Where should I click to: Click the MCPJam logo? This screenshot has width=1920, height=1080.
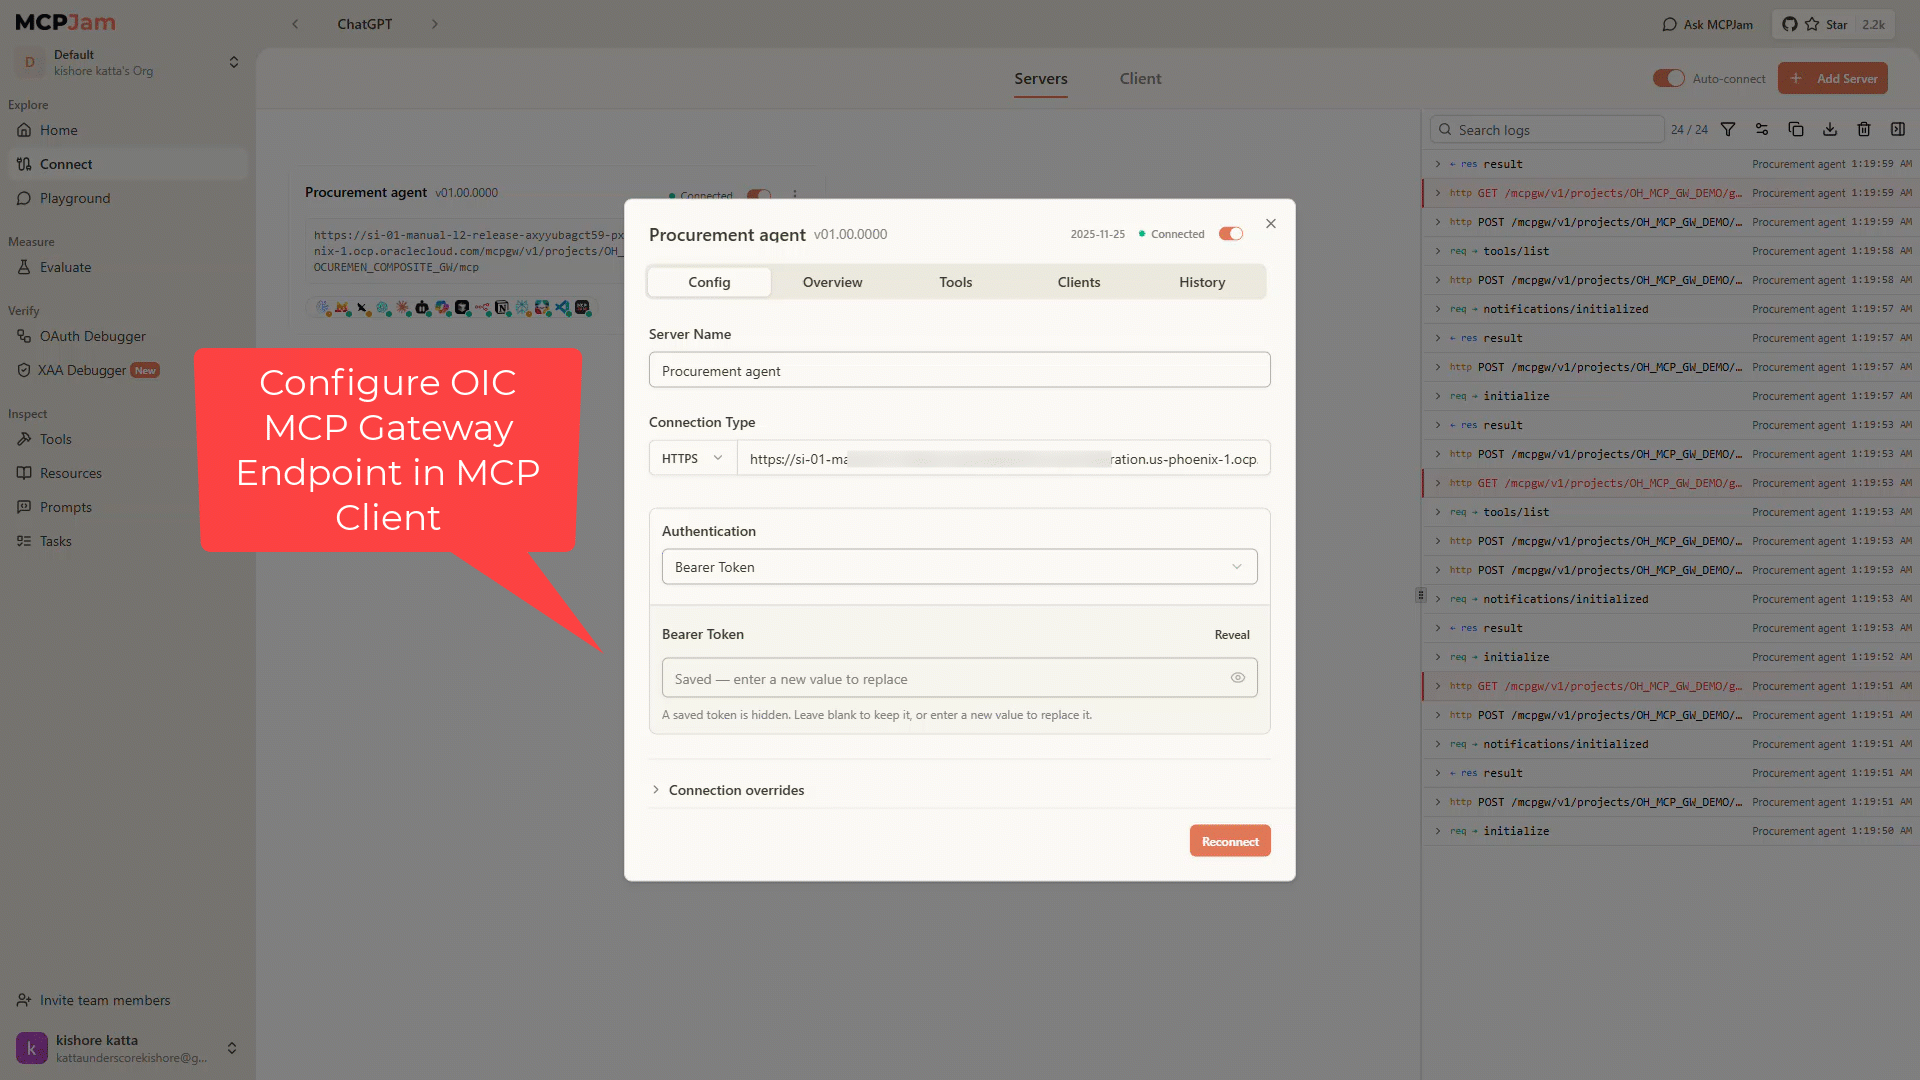[x=65, y=22]
